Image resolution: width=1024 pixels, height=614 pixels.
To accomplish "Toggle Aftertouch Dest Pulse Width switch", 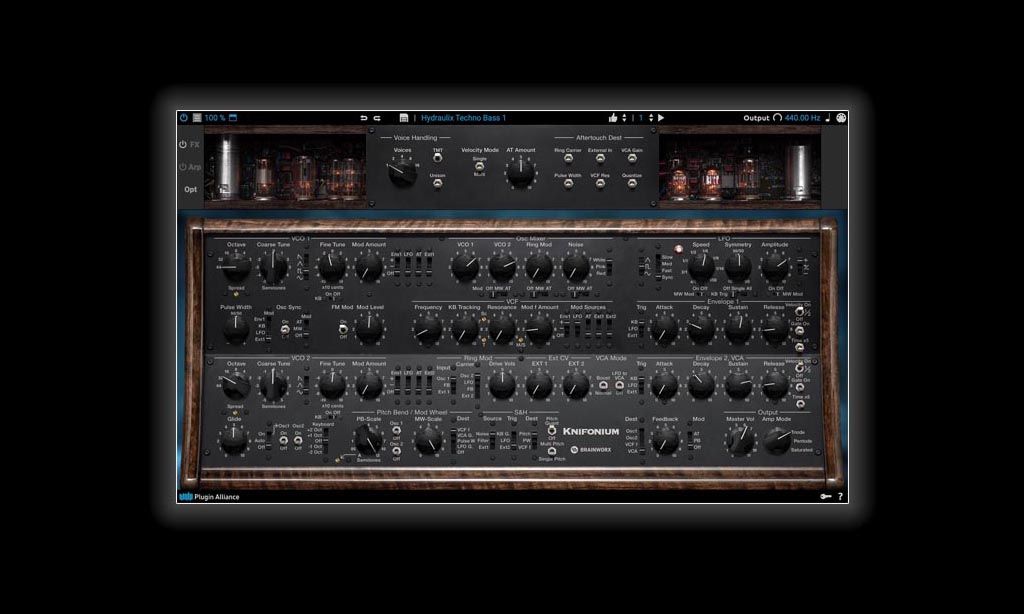I will click(568, 184).
